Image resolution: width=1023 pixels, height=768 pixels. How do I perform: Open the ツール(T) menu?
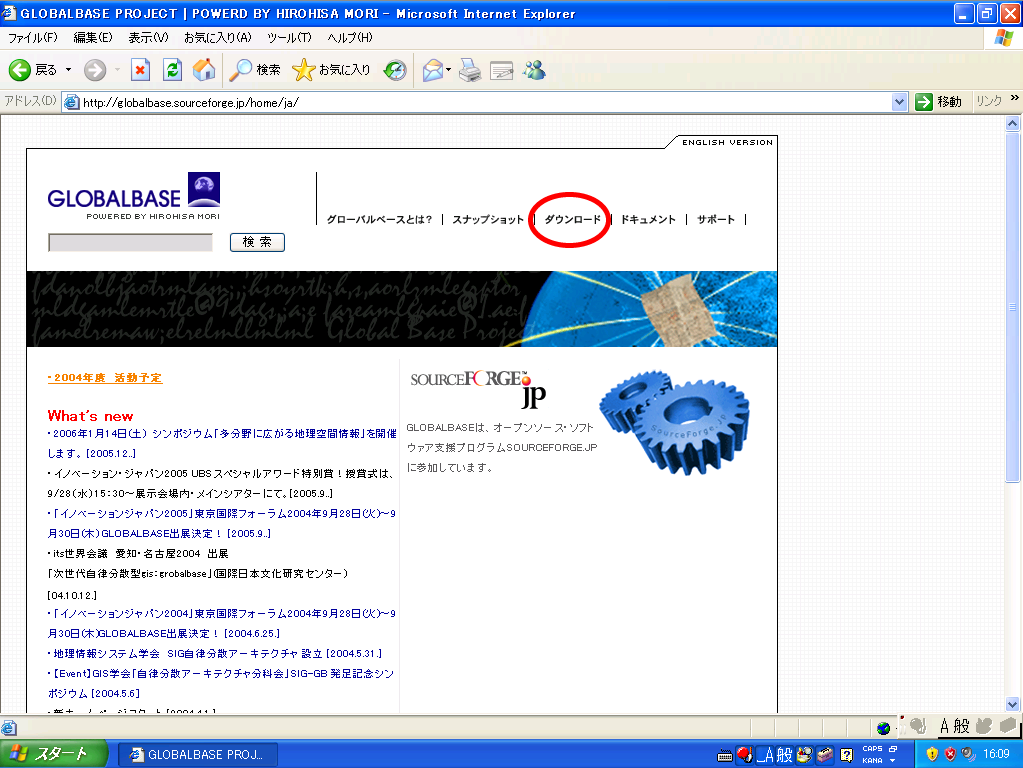[x=289, y=38]
